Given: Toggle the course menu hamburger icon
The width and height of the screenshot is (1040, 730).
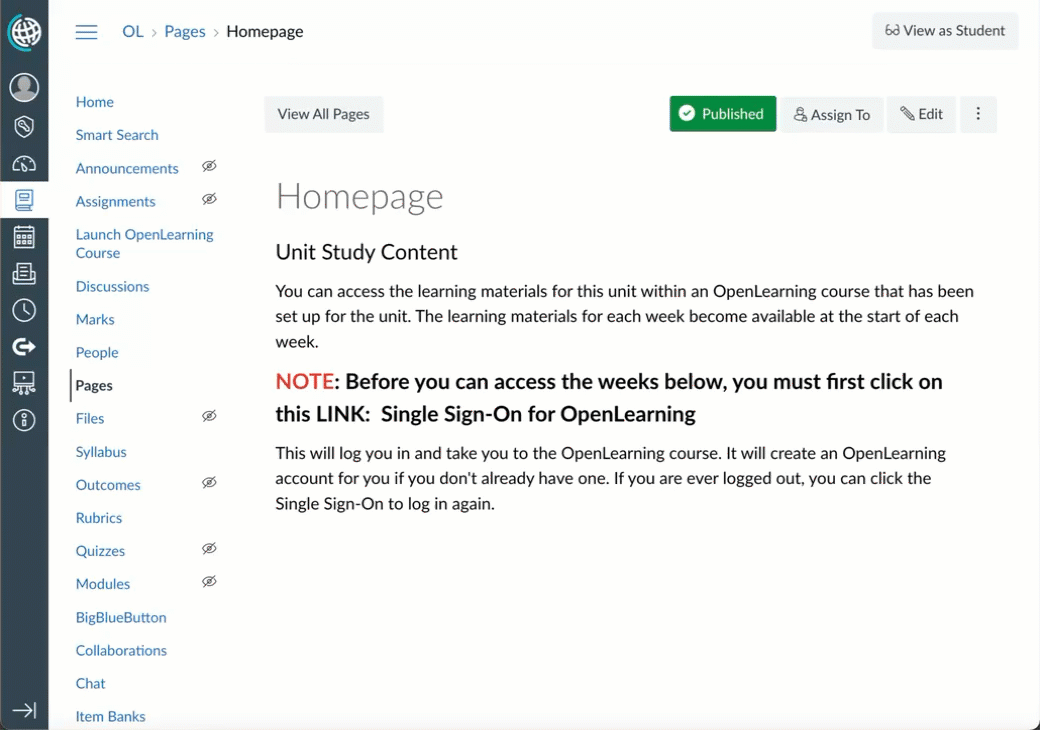Looking at the screenshot, I should [x=86, y=32].
